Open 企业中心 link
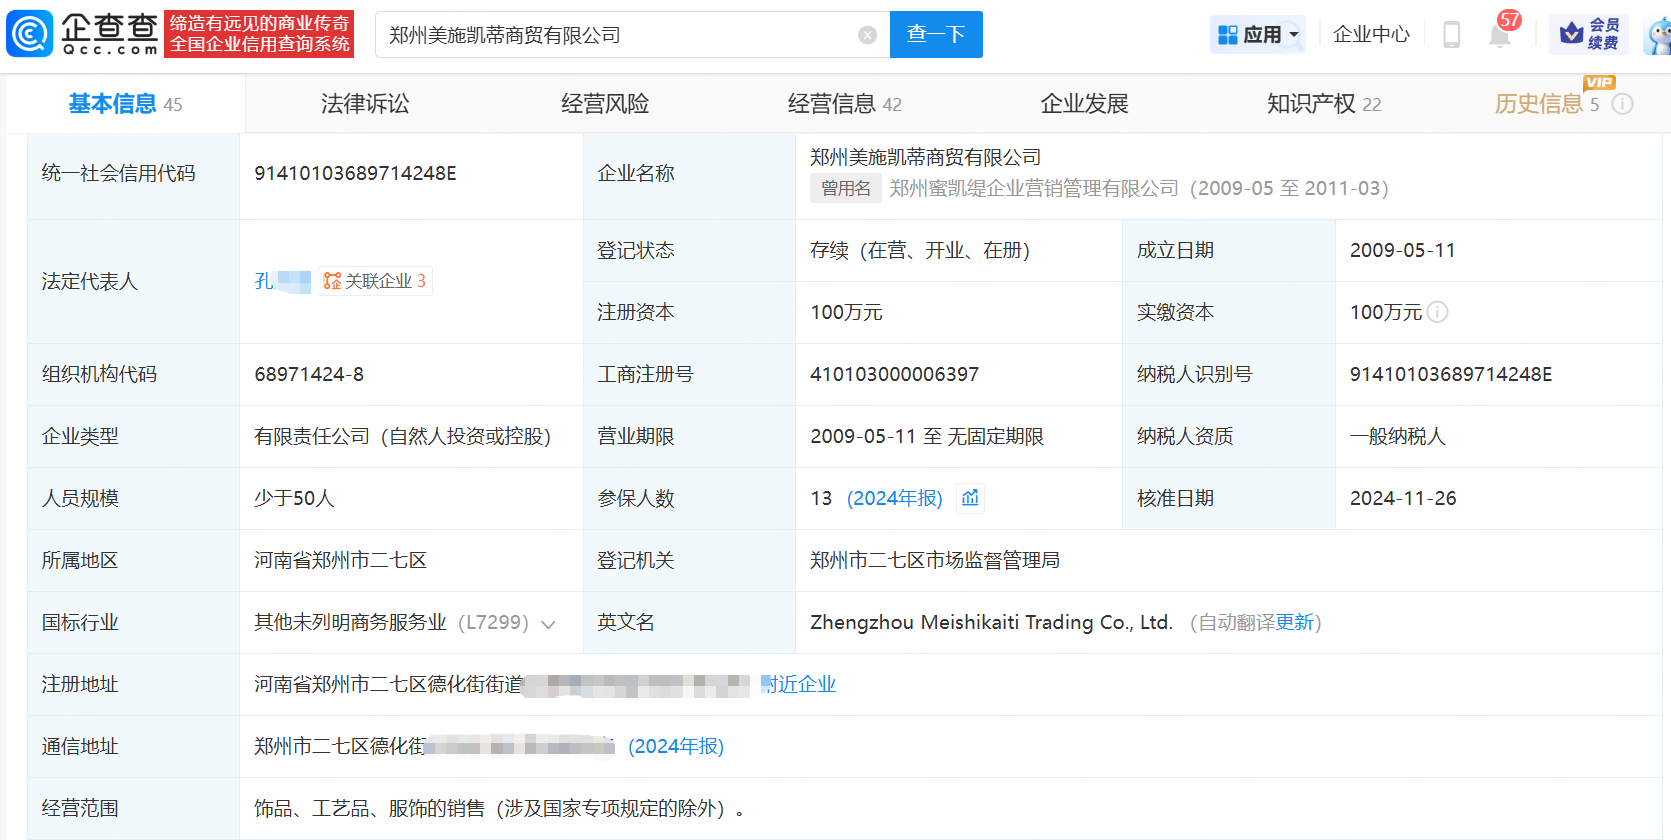 click(1371, 35)
